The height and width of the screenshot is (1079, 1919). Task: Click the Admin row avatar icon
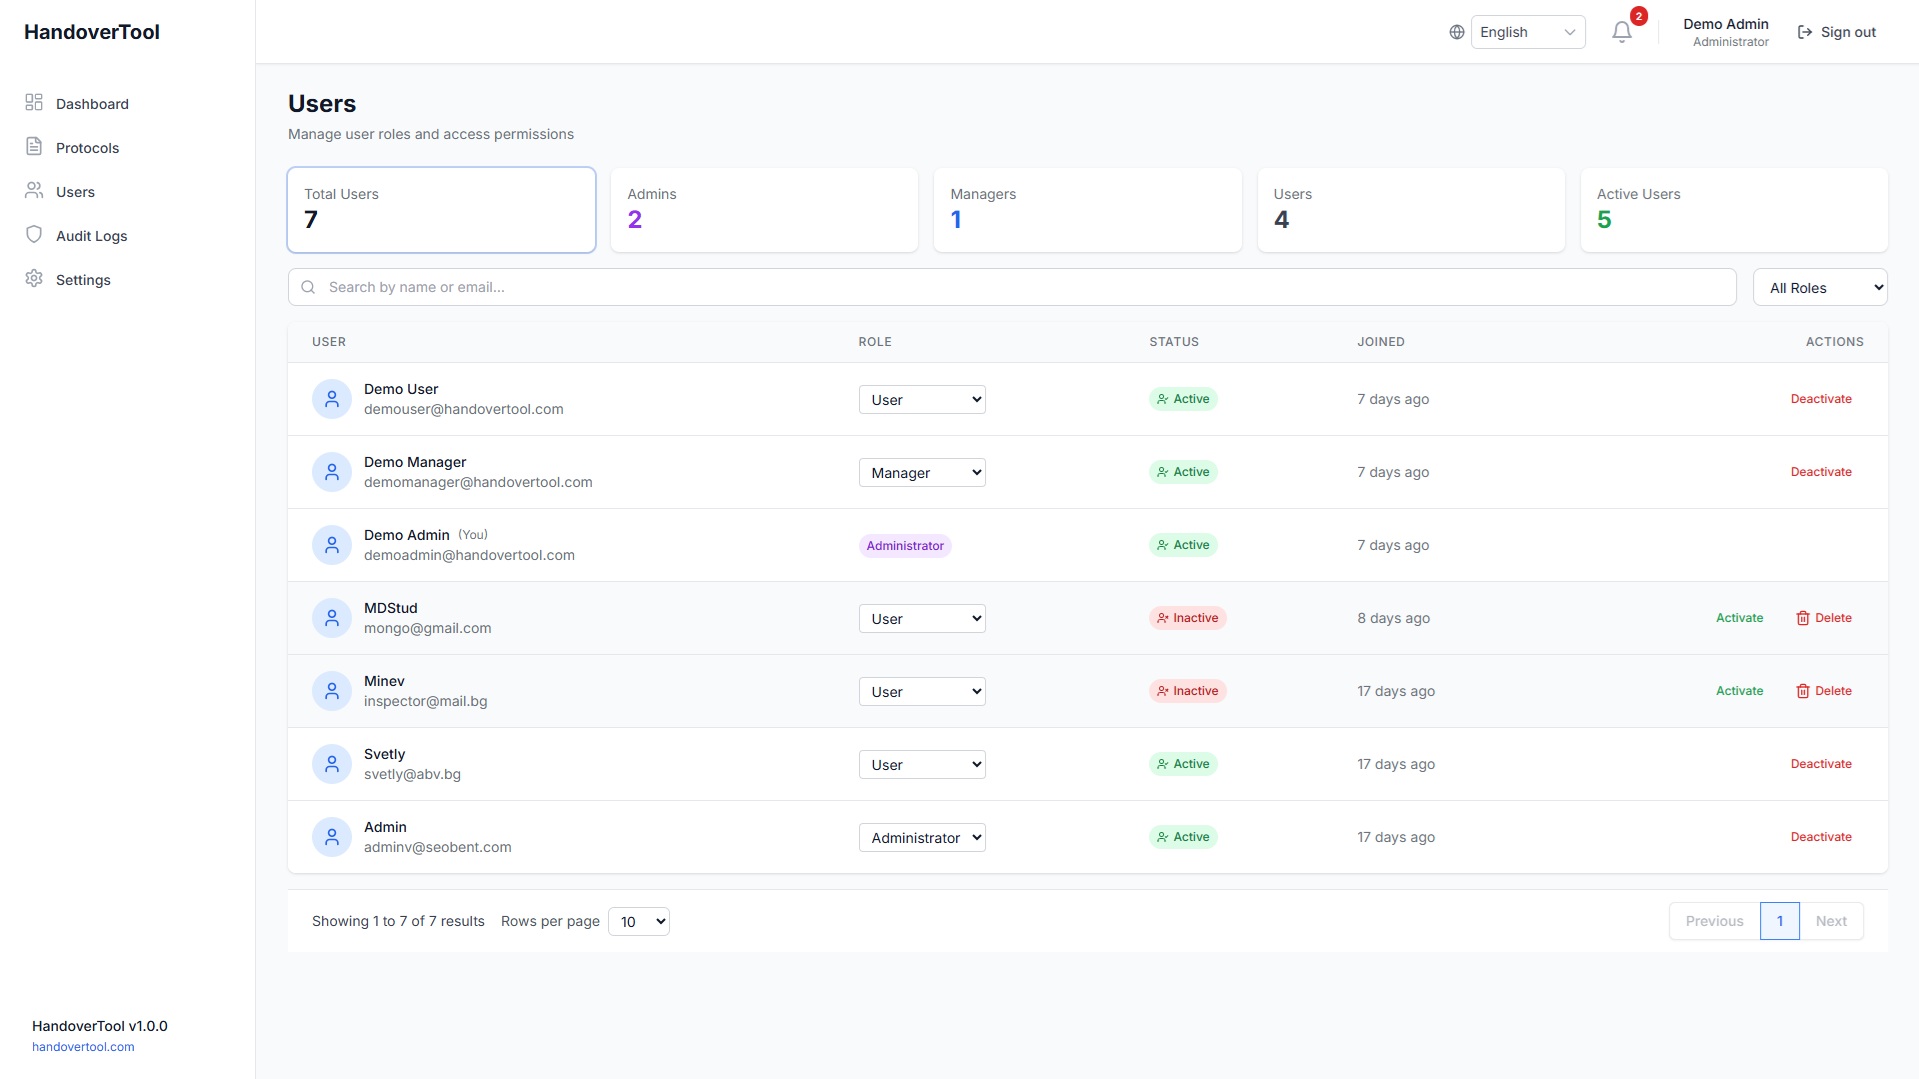click(x=332, y=837)
